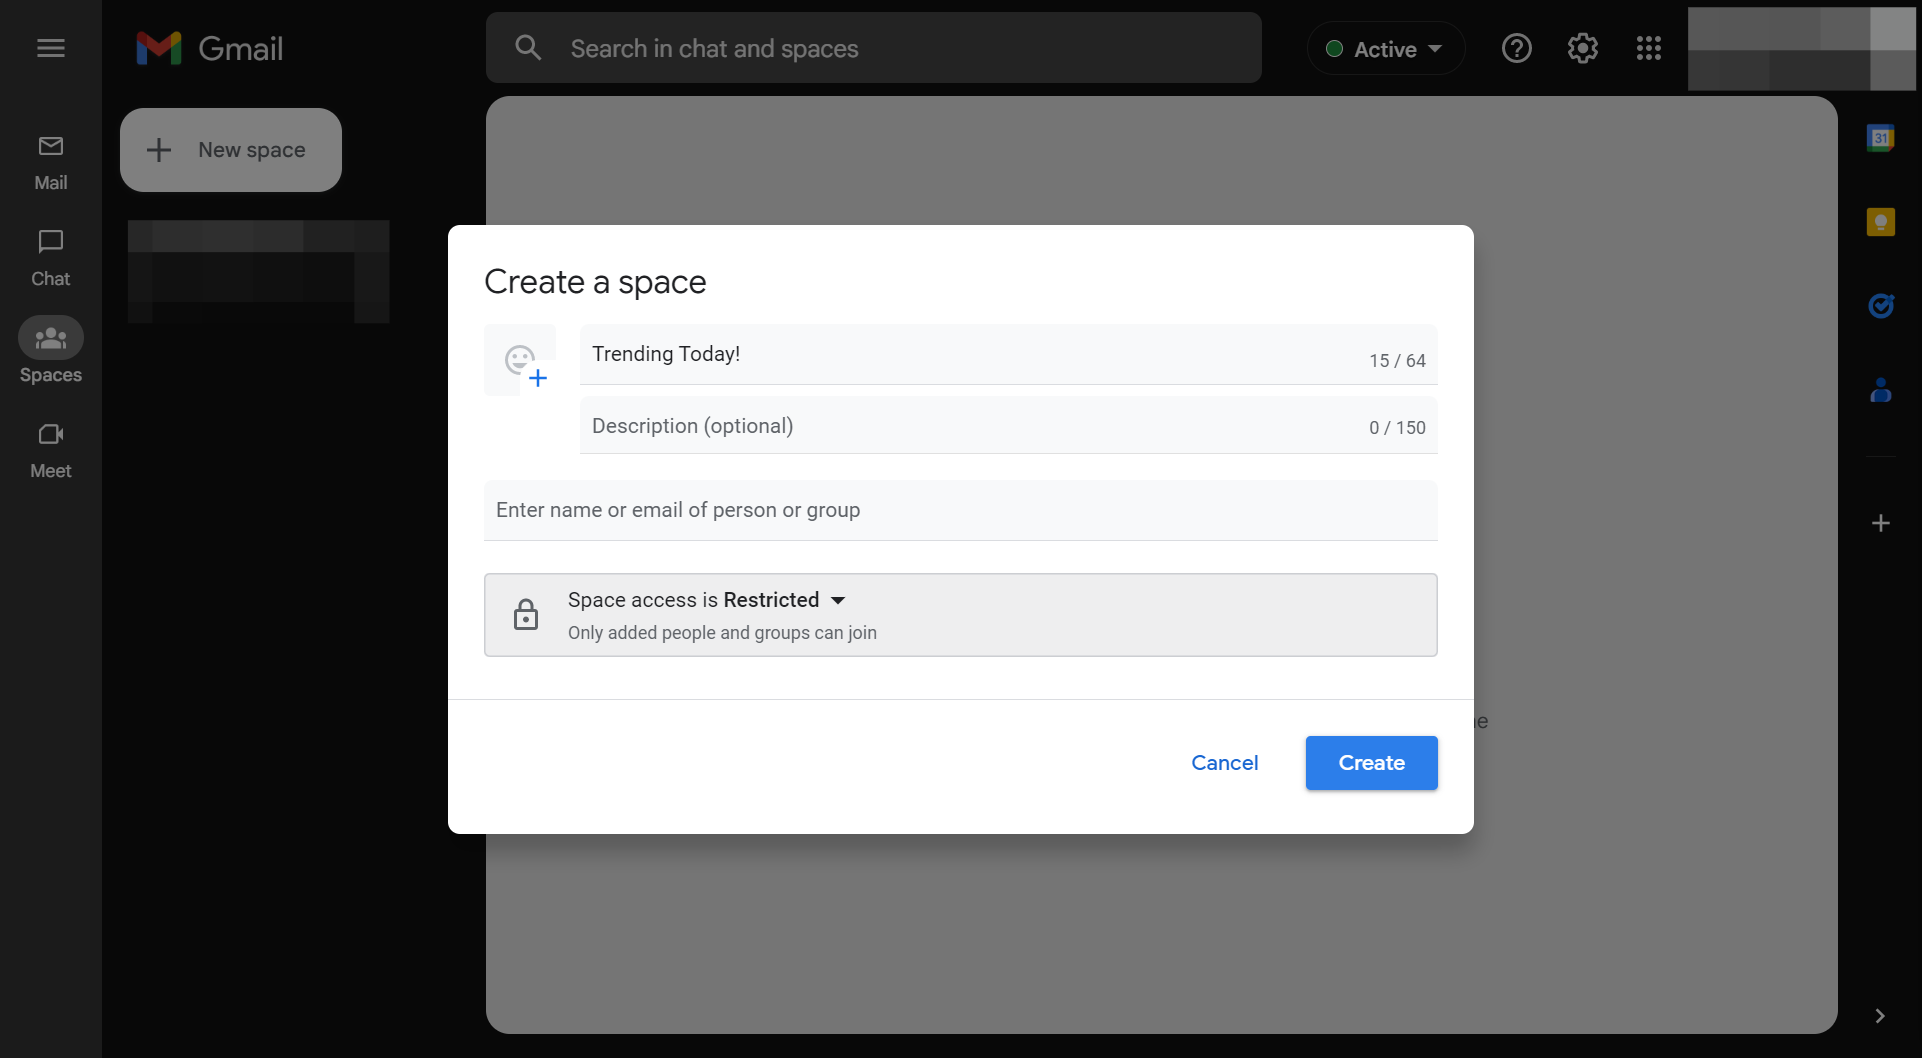This screenshot has height=1058, width=1922.
Task: Click the search magnifier icon
Action: pos(528,48)
